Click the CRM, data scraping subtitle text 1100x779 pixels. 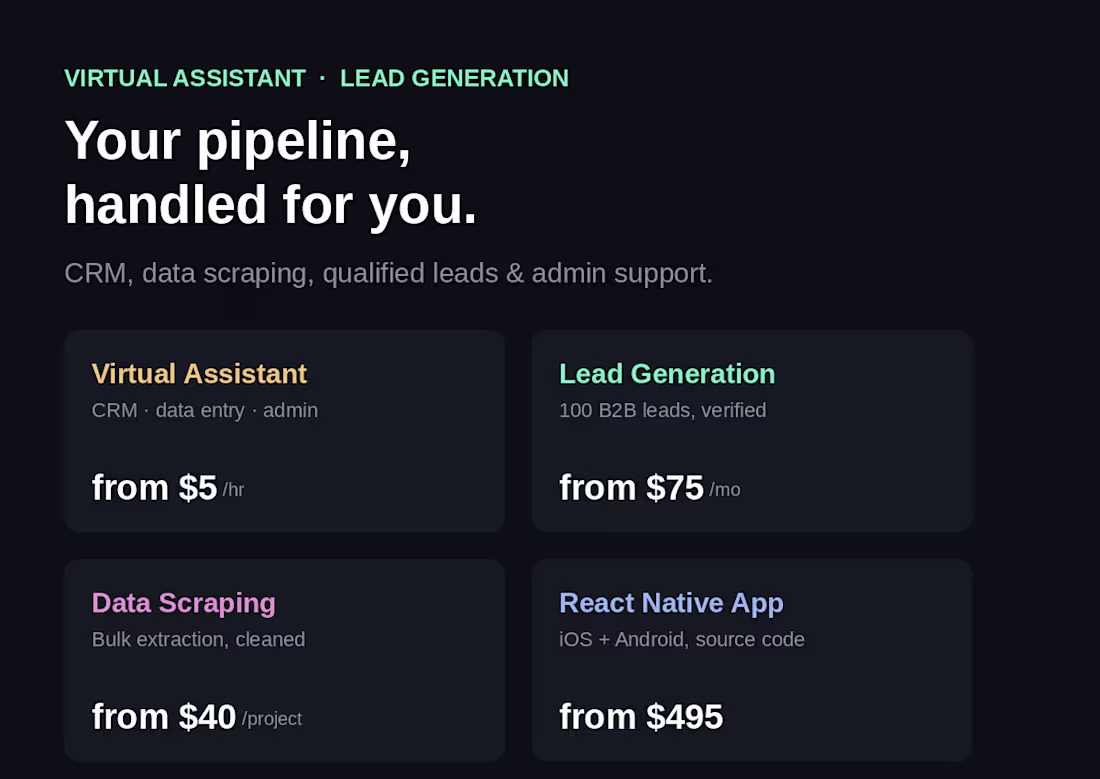(x=389, y=274)
